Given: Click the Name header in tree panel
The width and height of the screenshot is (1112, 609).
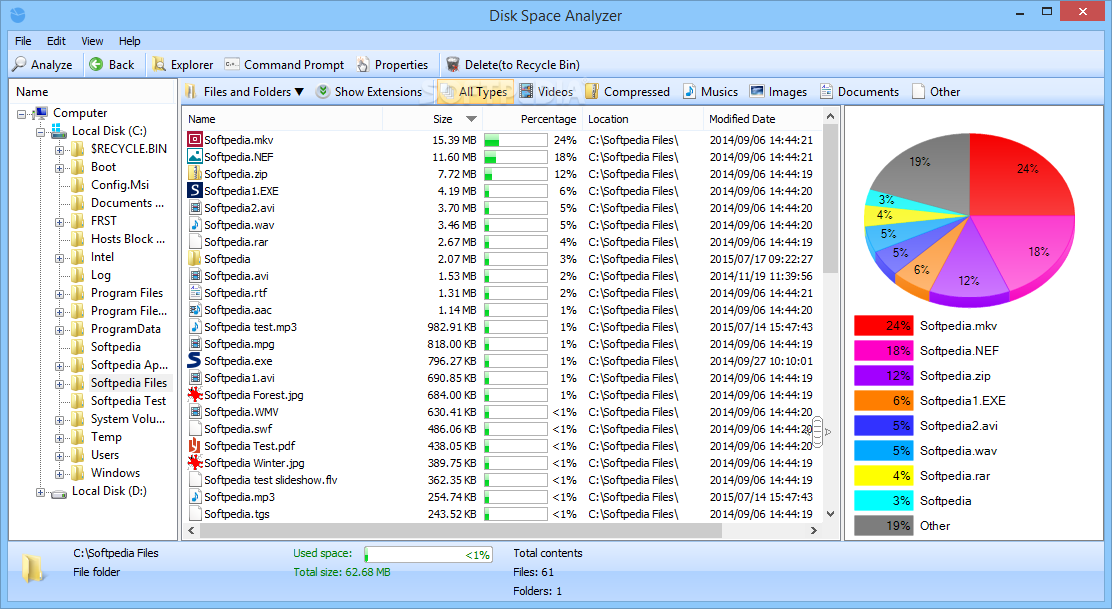Looking at the screenshot, I should 91,92.
